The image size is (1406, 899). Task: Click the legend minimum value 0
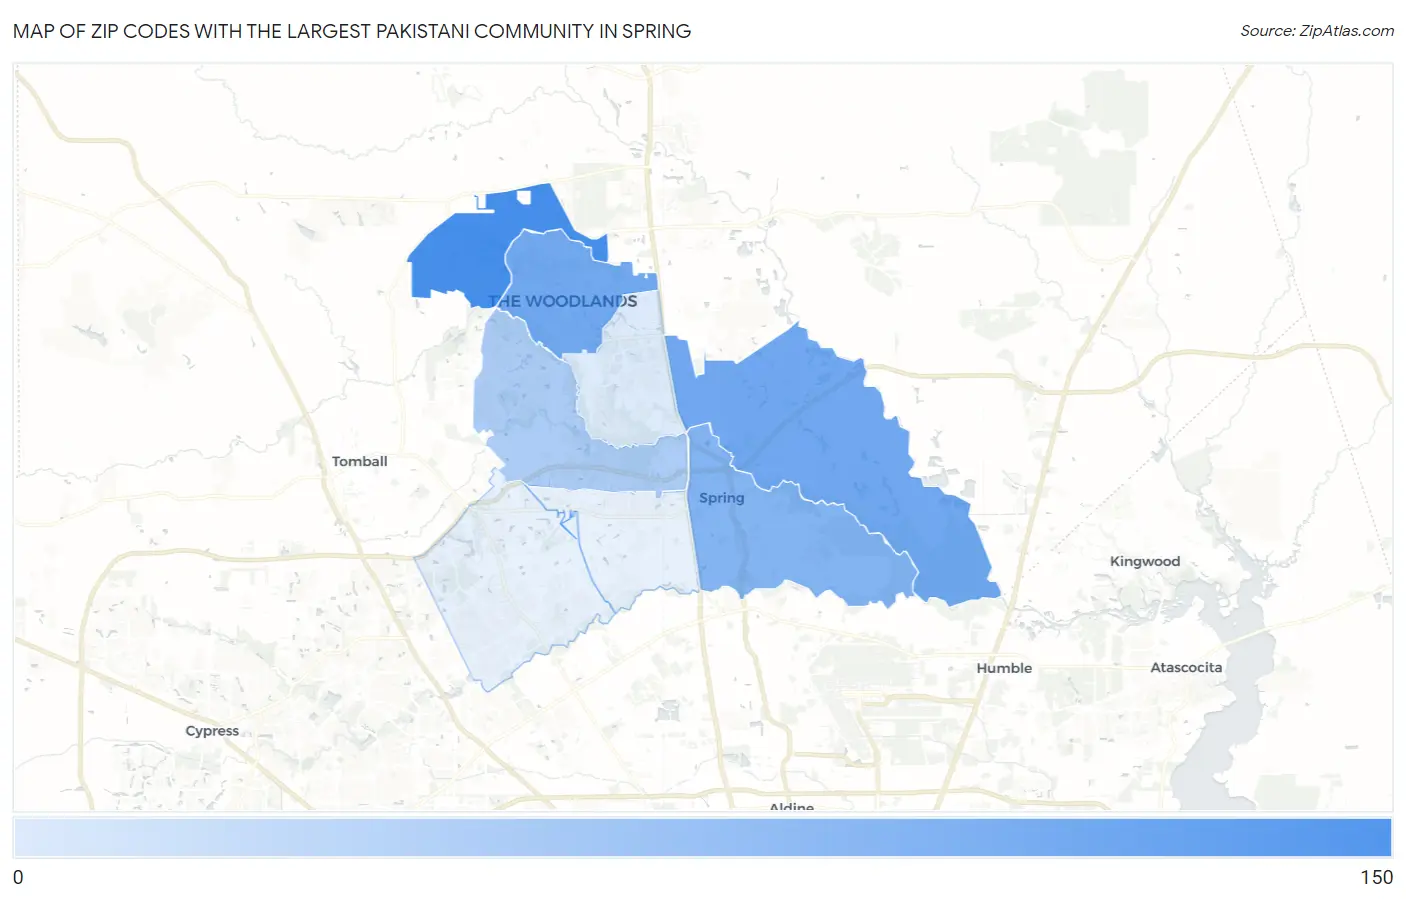pyautogui.click(x=18, y=877)
